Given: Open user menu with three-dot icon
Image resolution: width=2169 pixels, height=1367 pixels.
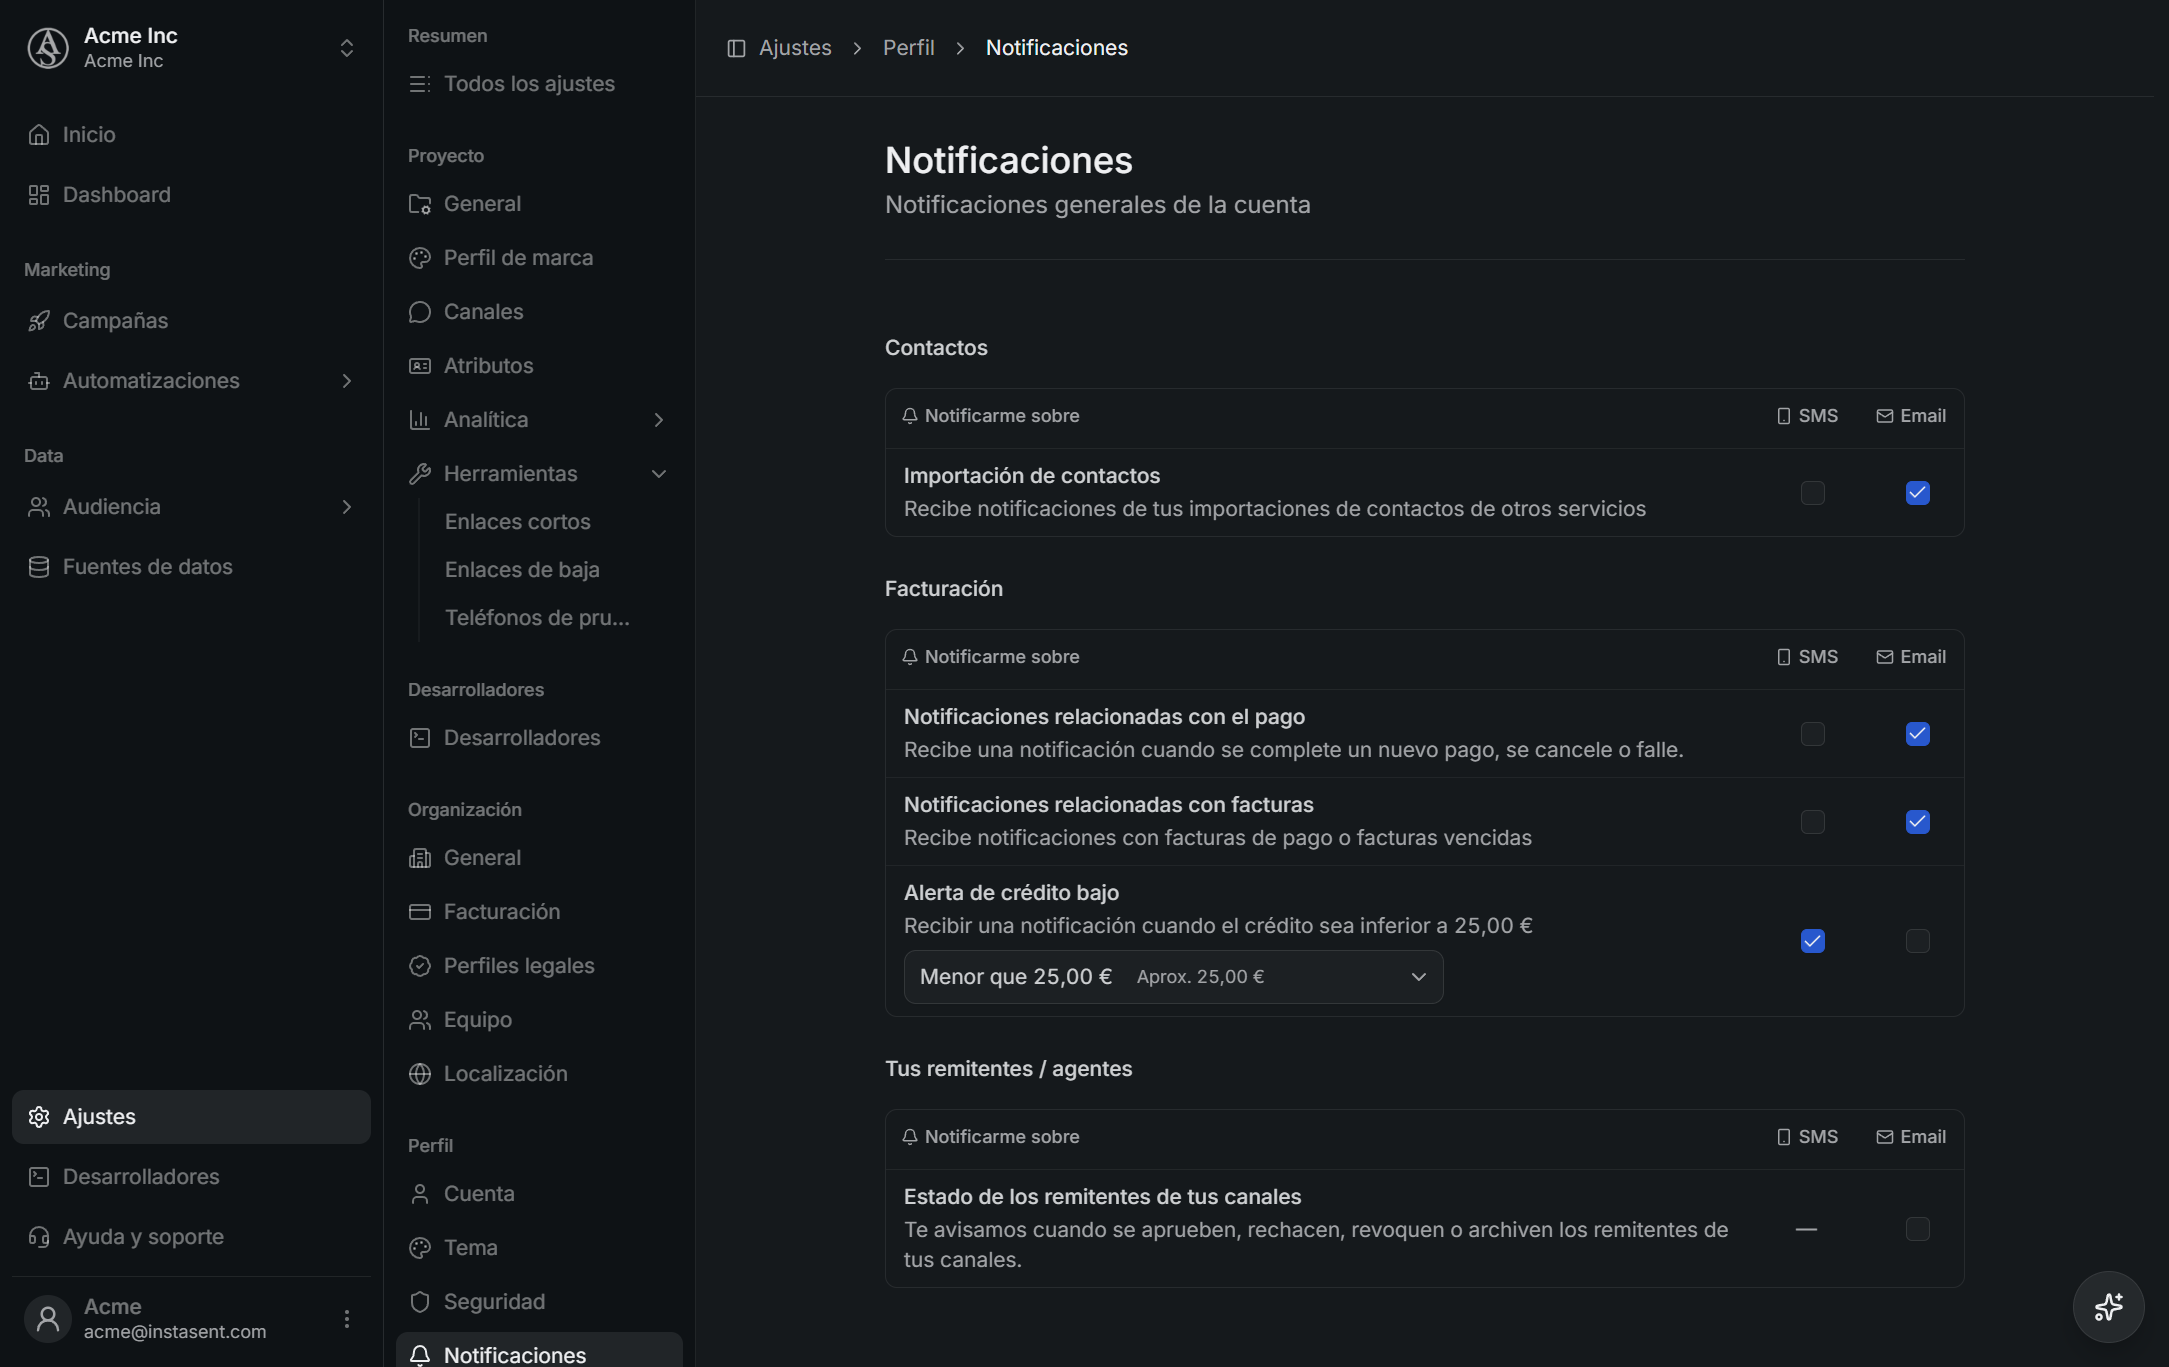Looking at the screenshot, I should tap(347, 1319).
